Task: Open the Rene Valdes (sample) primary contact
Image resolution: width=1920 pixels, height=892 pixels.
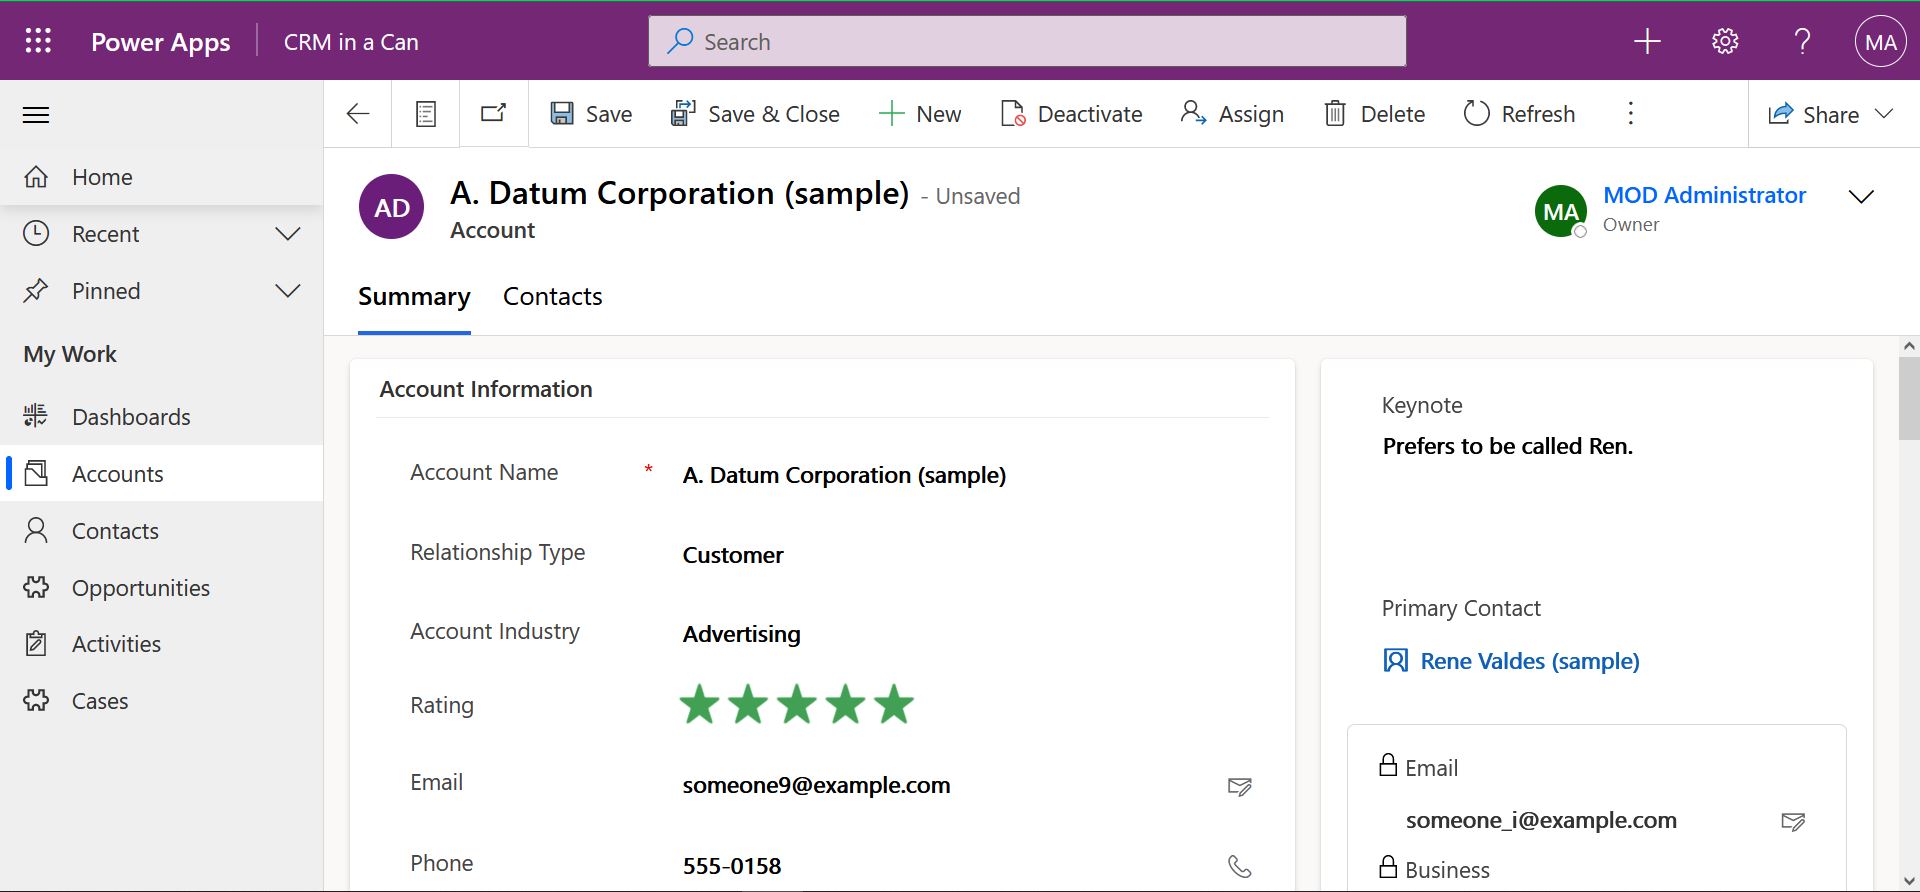Action: (x=1530, y=661)
